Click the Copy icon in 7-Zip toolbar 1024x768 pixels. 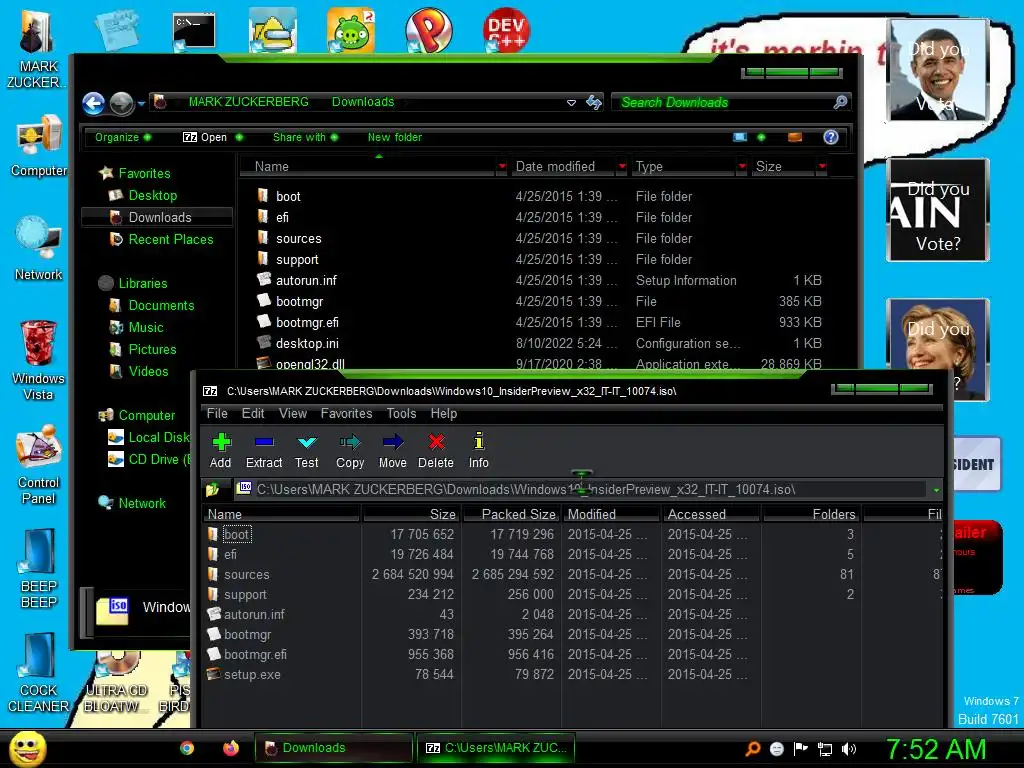[x=350, y=451]
